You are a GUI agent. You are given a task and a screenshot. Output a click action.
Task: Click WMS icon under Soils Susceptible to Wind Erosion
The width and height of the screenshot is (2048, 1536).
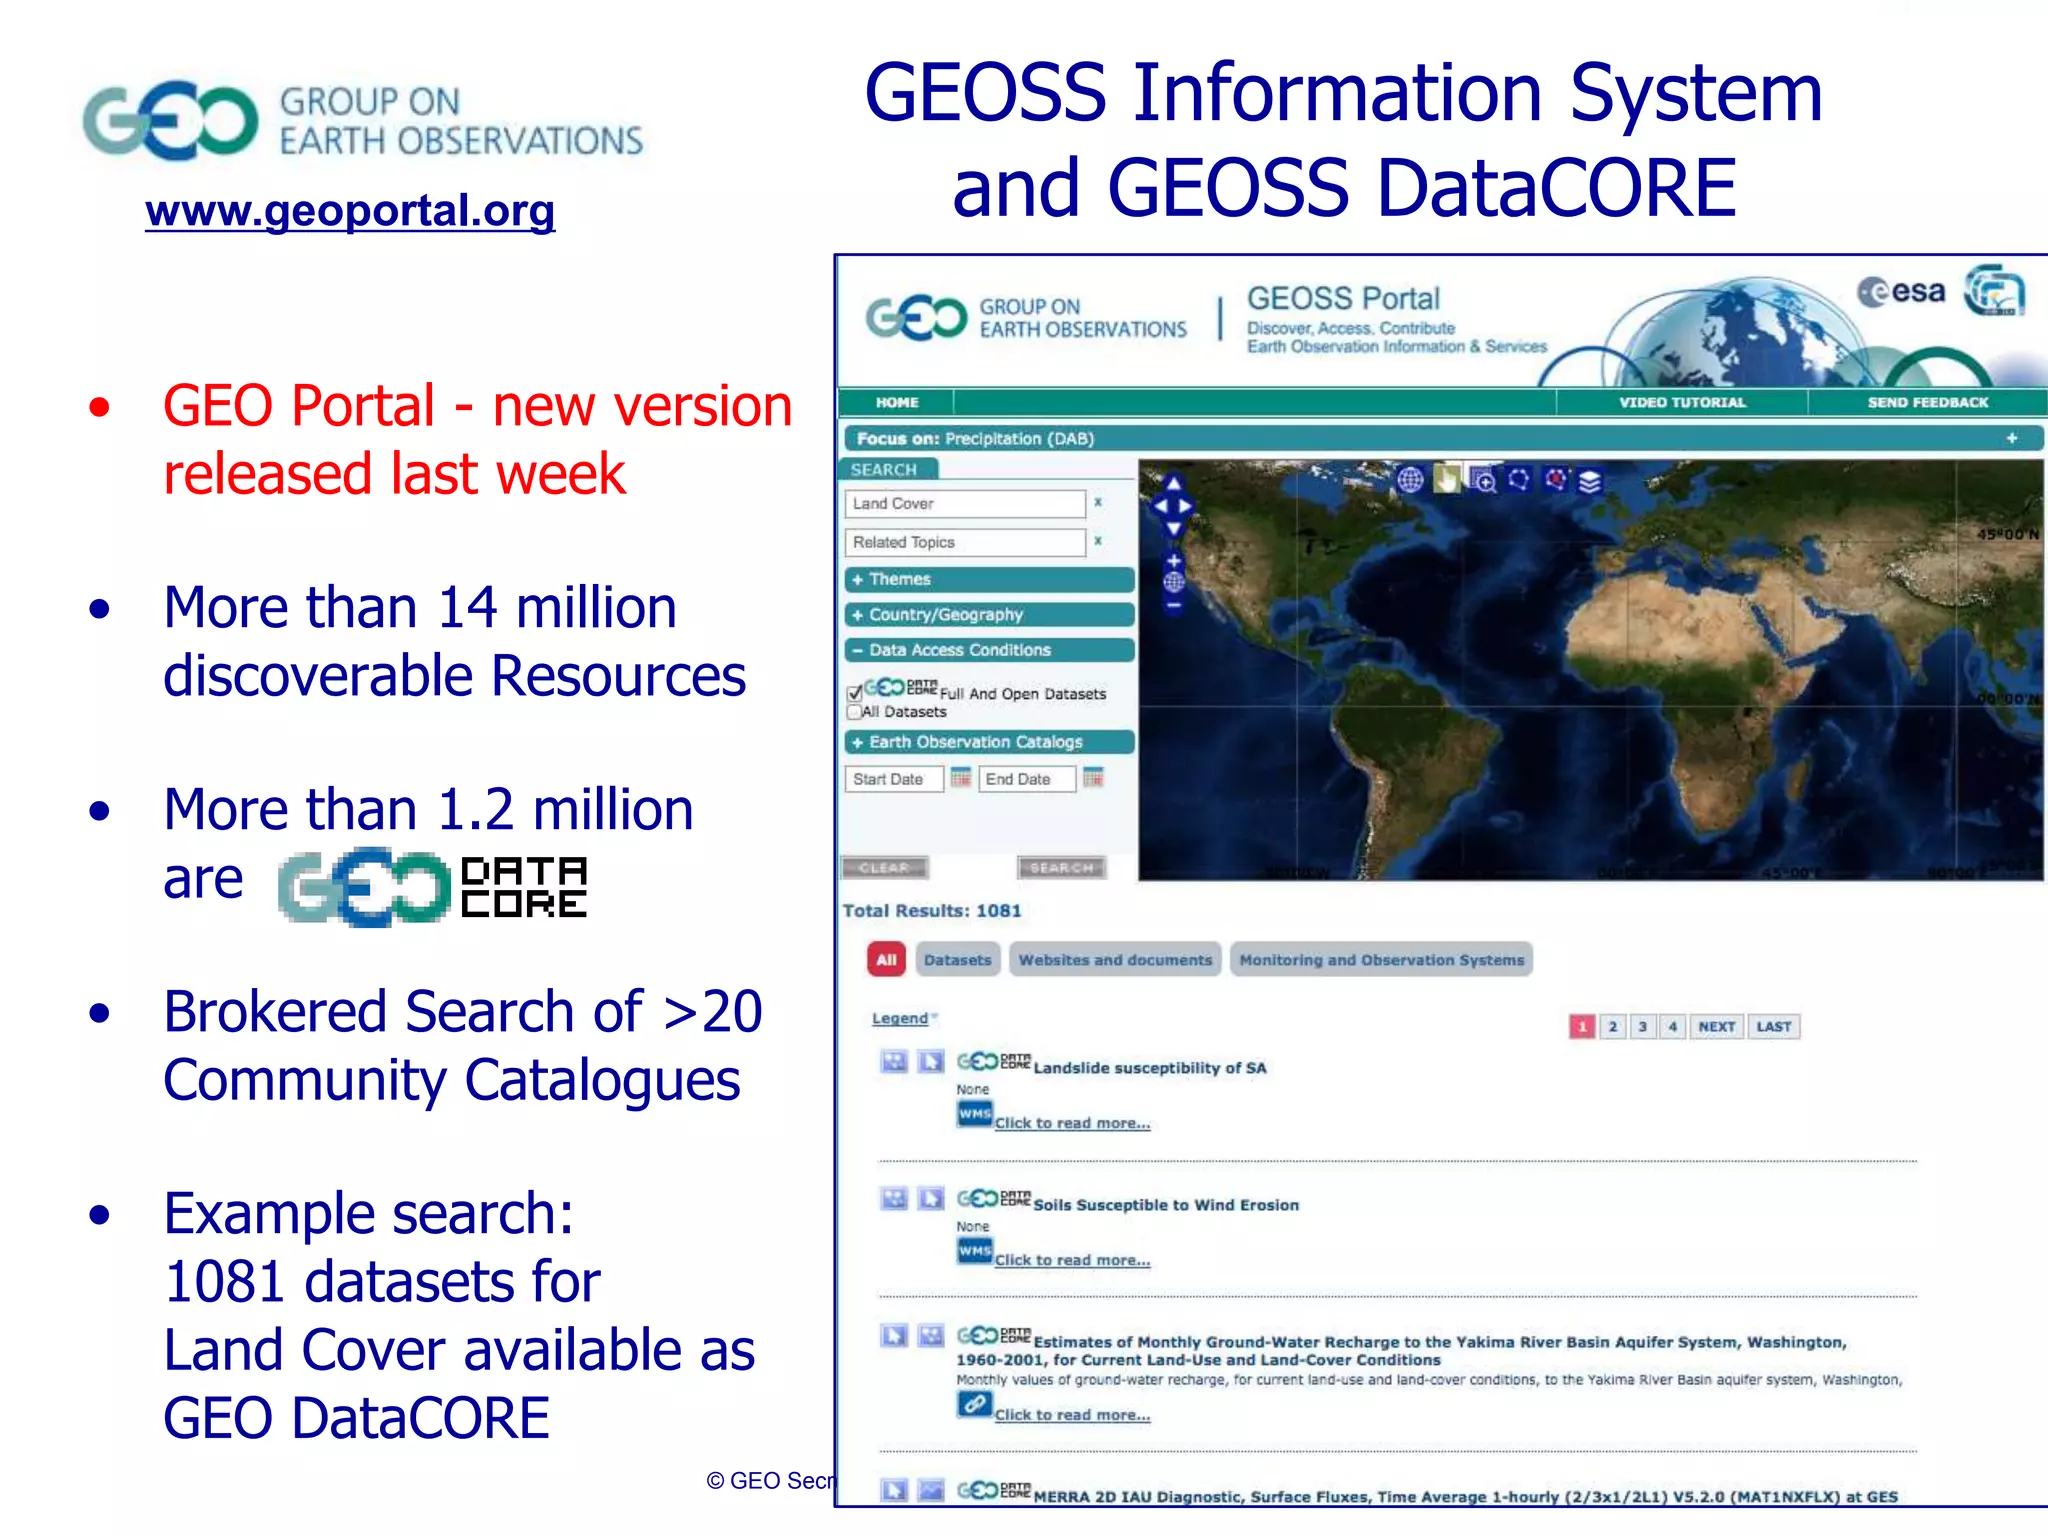(x=974, y=1251)
